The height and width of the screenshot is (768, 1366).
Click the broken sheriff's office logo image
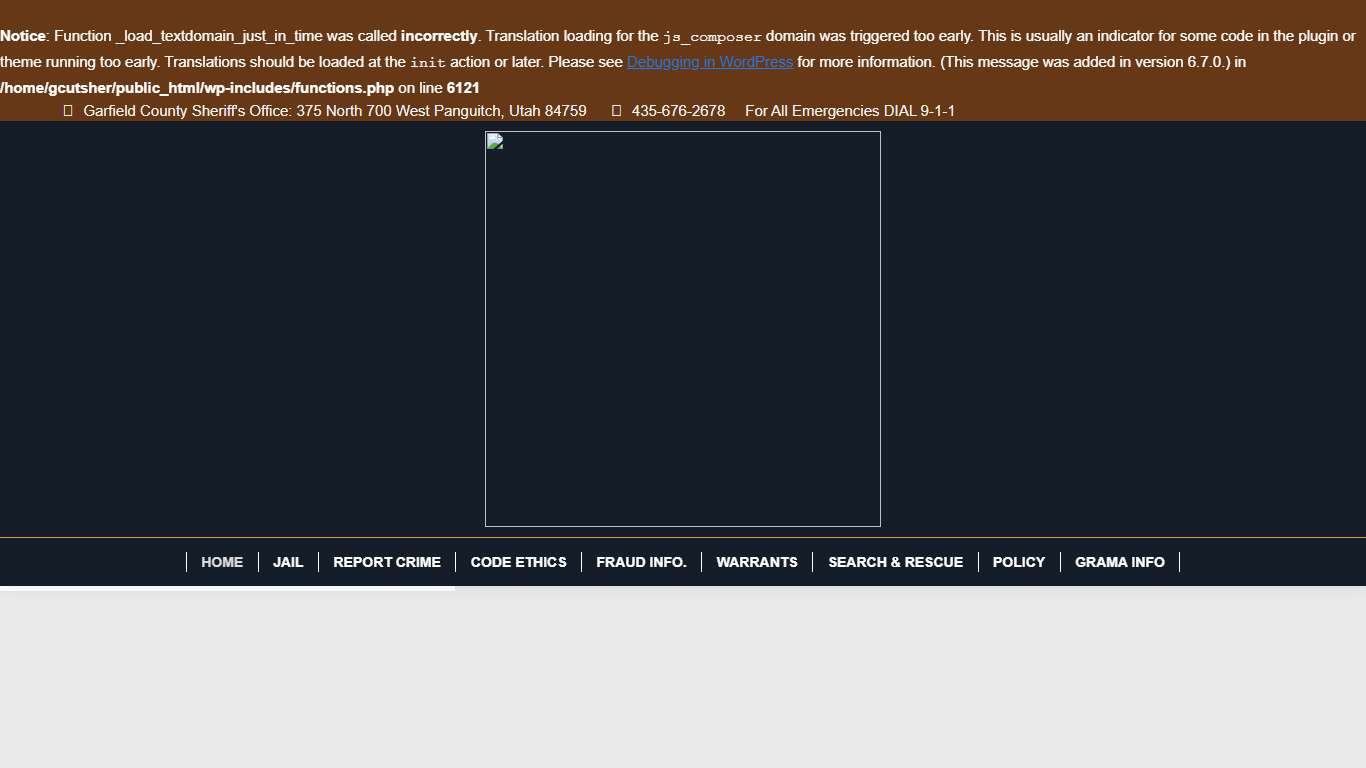coord(682,329)
